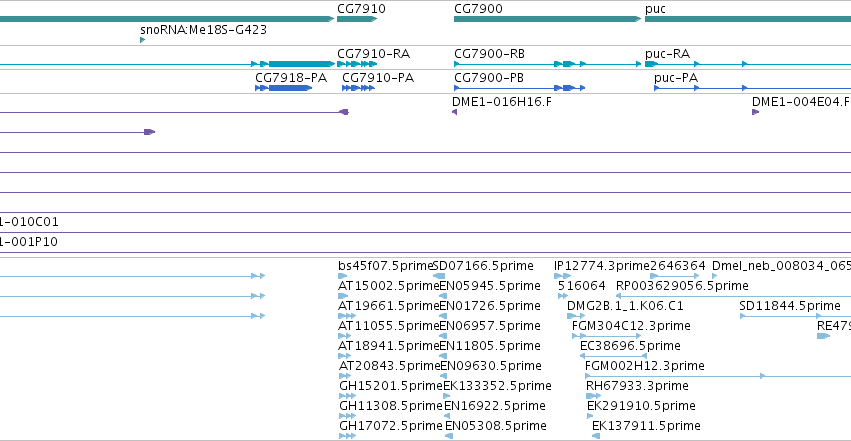Image resolution: width=851 pixels, height=441 pixels.
Task: Click the RE479 EST glyph
Action: [x=823, y=336]
